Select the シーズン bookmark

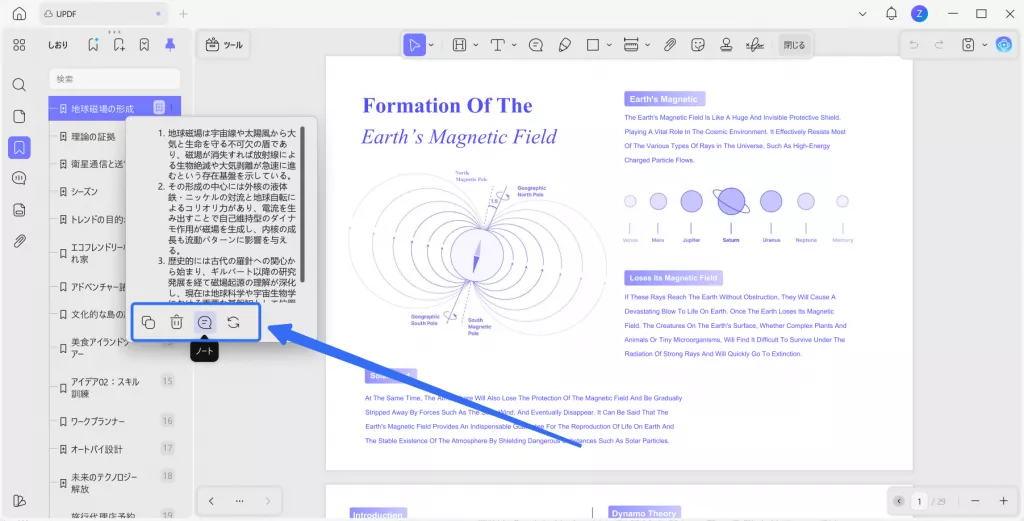84,191
